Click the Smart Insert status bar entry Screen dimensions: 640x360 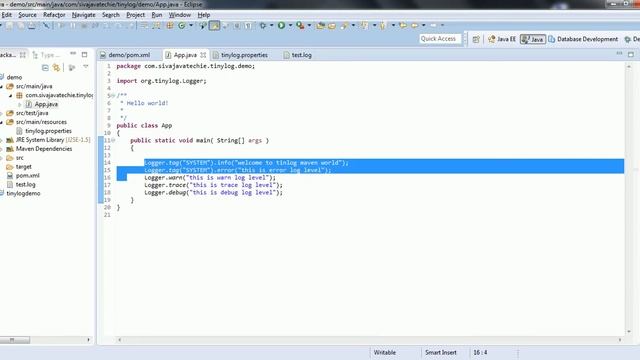tap(441, 352)
